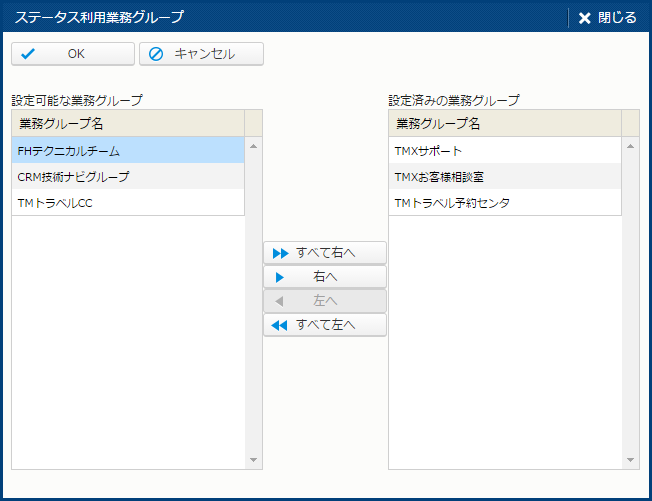
Task: Select TMXサポート in the assigned list
Action: coord(505,151)
